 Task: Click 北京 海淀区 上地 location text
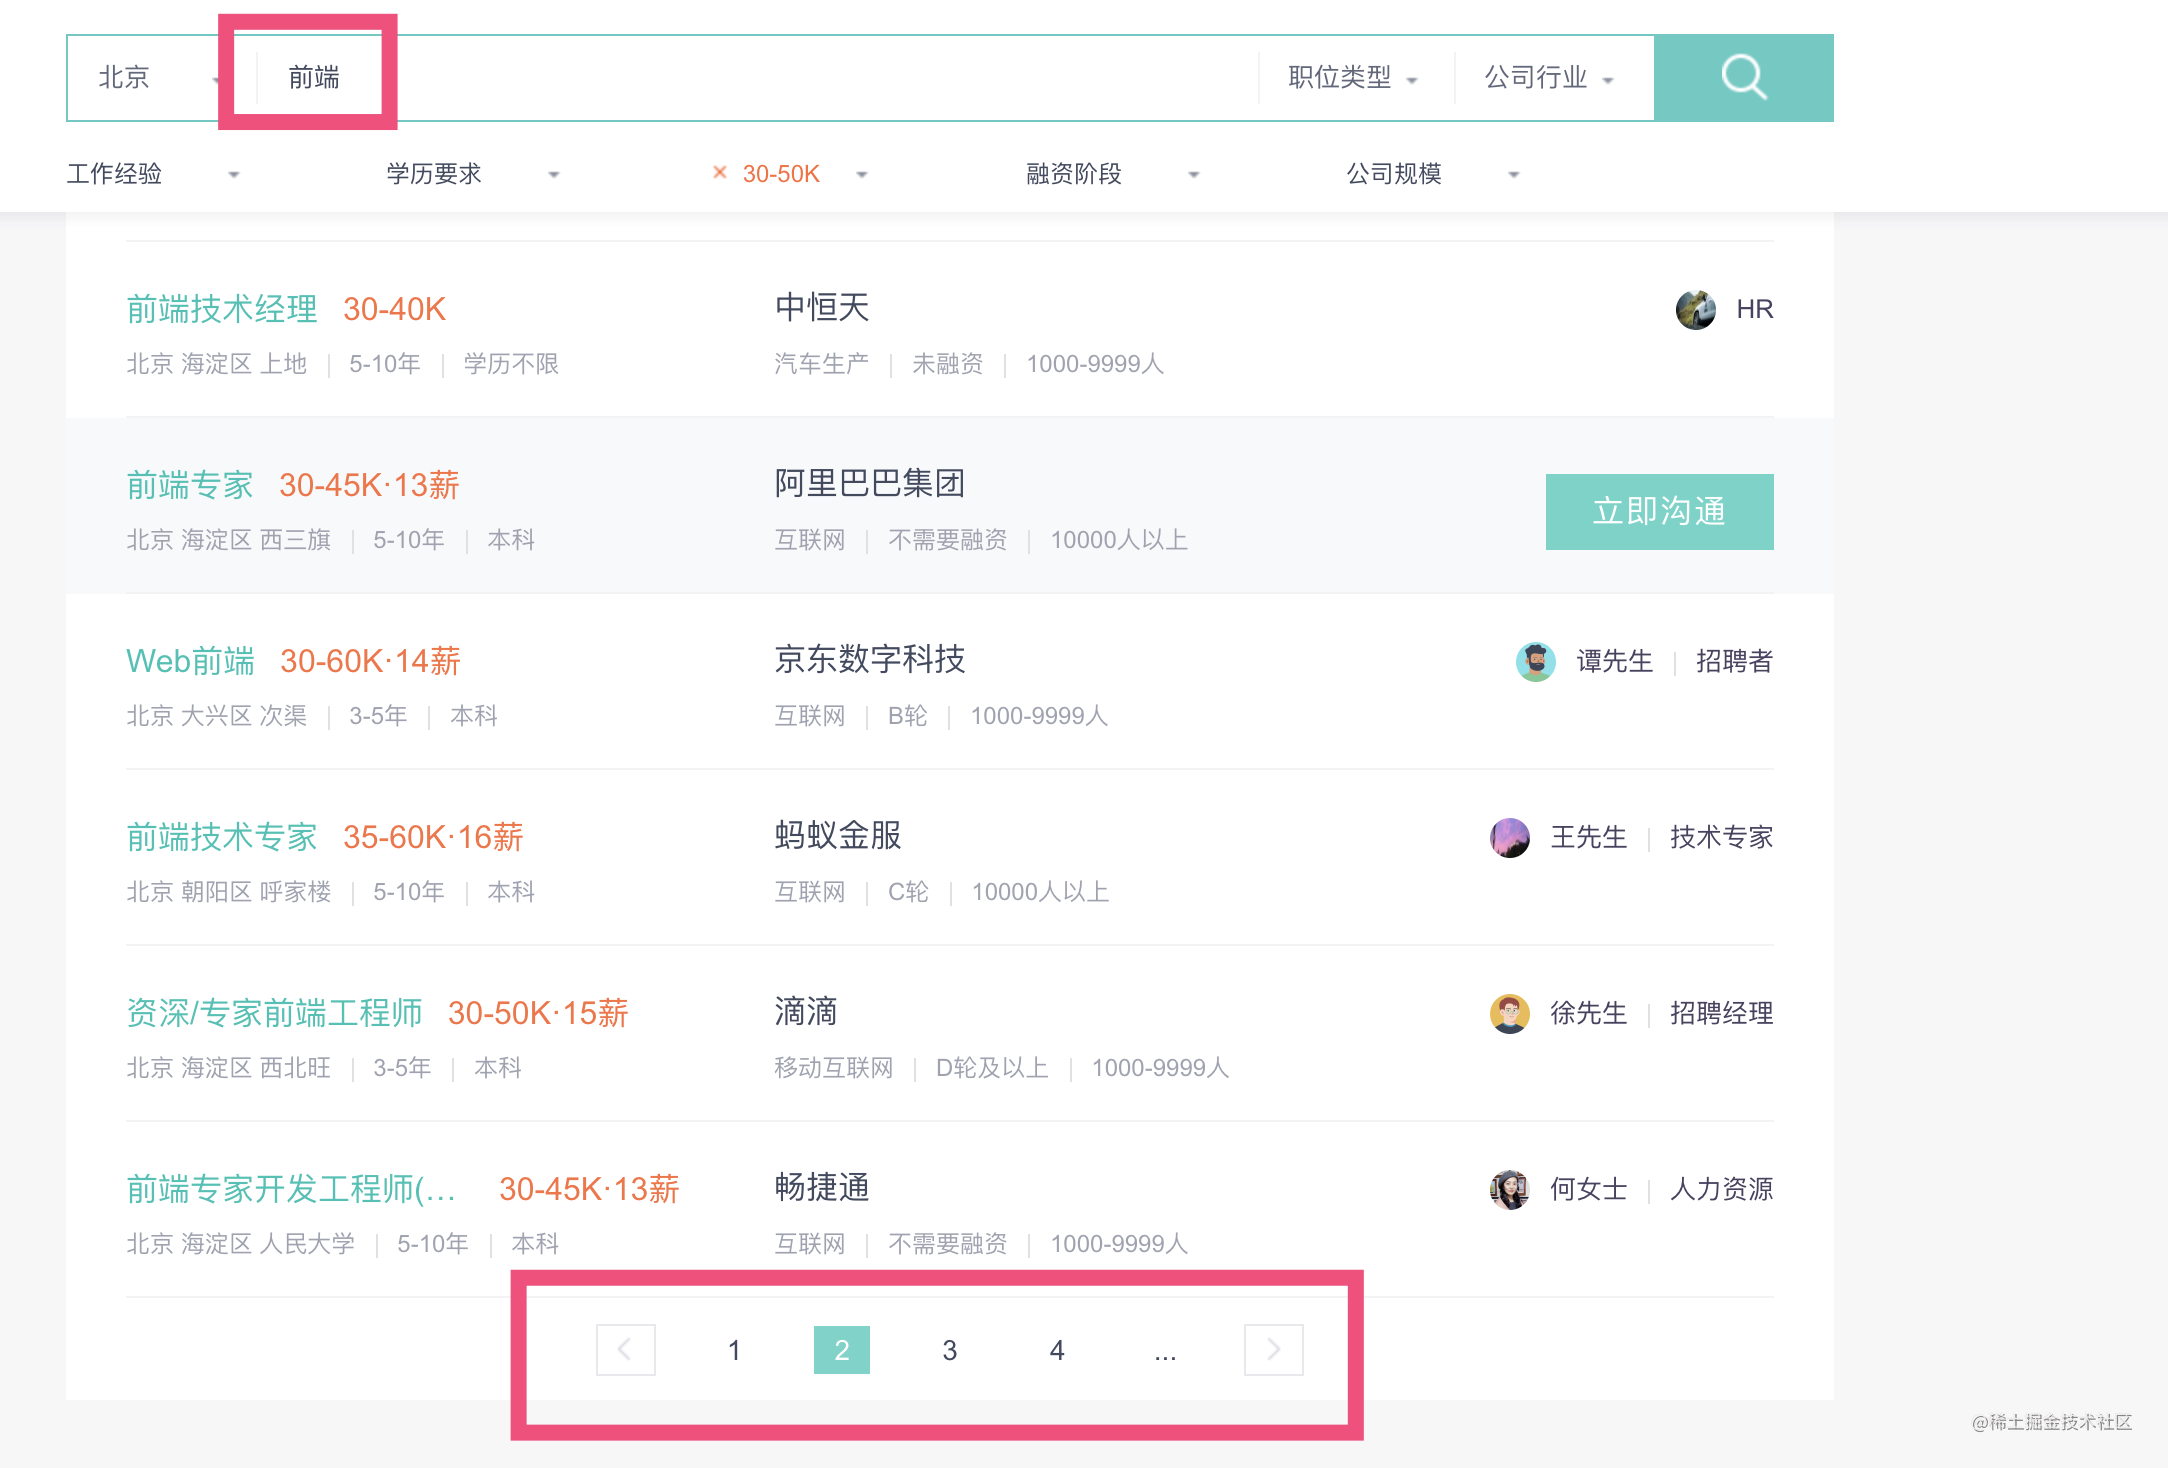217,364
